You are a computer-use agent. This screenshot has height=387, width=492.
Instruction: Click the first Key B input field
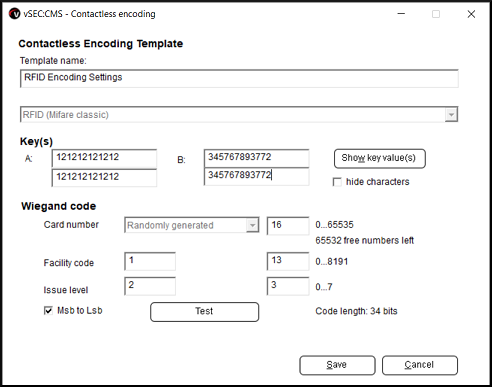[x=256, y=158]
